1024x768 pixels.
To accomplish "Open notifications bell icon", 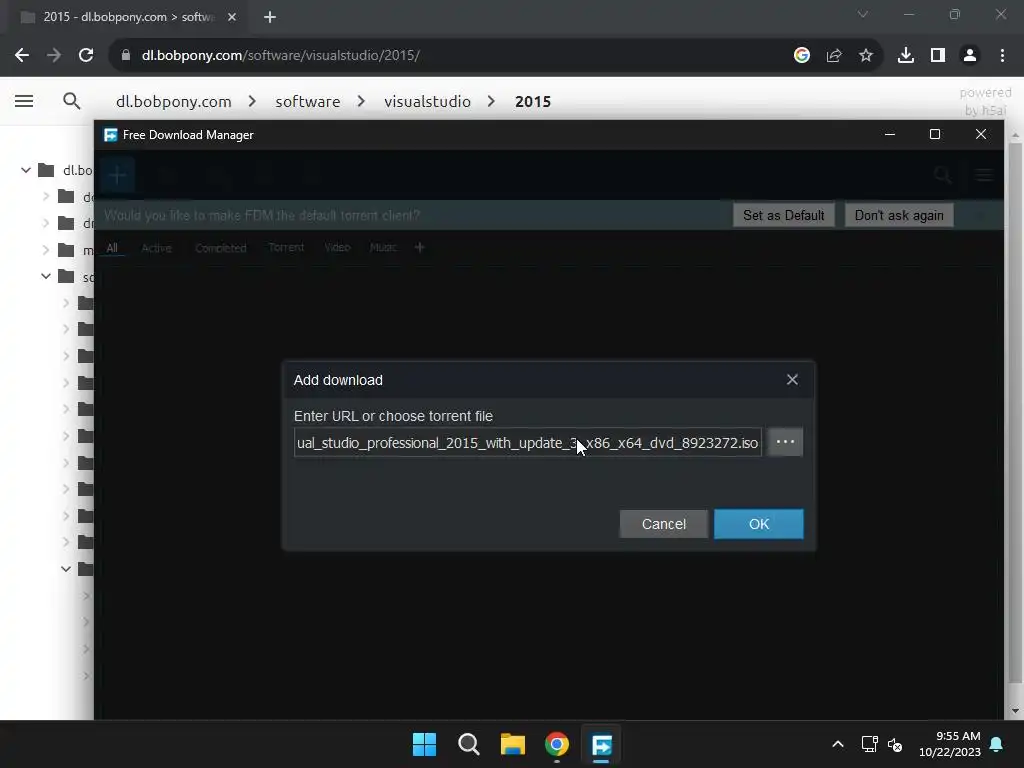I will click(997, 744).
